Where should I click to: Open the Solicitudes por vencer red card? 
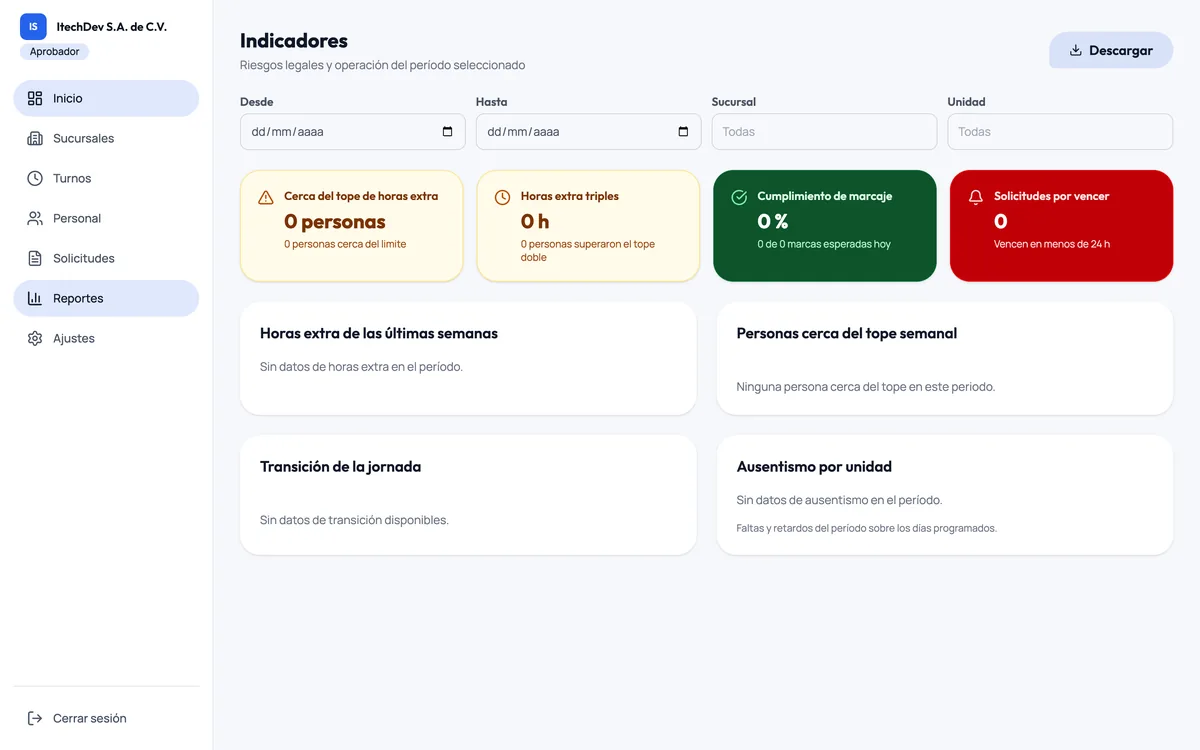(x=1061, y=226)
